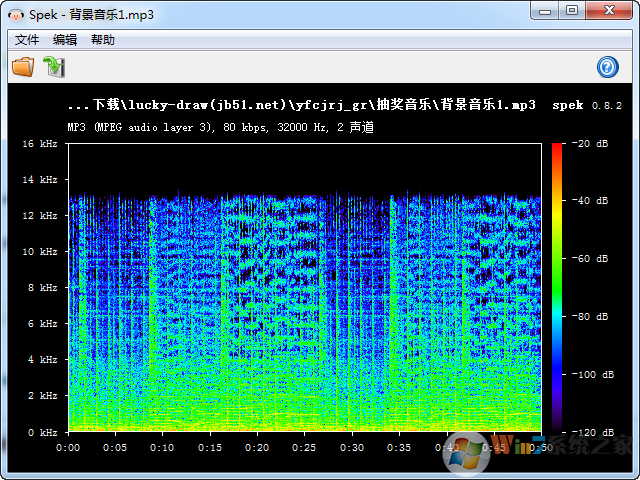Open the 编辑 menu
This screenshot has width=640, height=480.
click(x=65, y=40)
